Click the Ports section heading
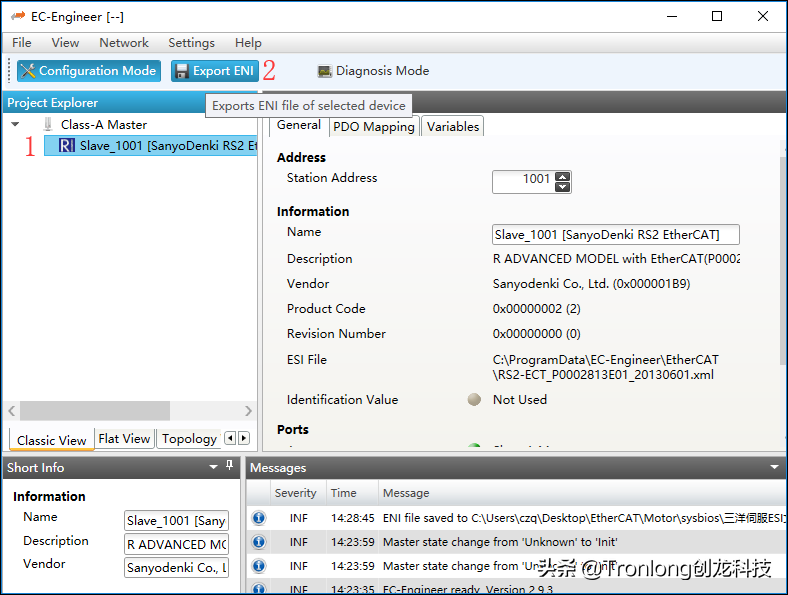The height and width of the screenshot is (595, 788). point(292,430)
